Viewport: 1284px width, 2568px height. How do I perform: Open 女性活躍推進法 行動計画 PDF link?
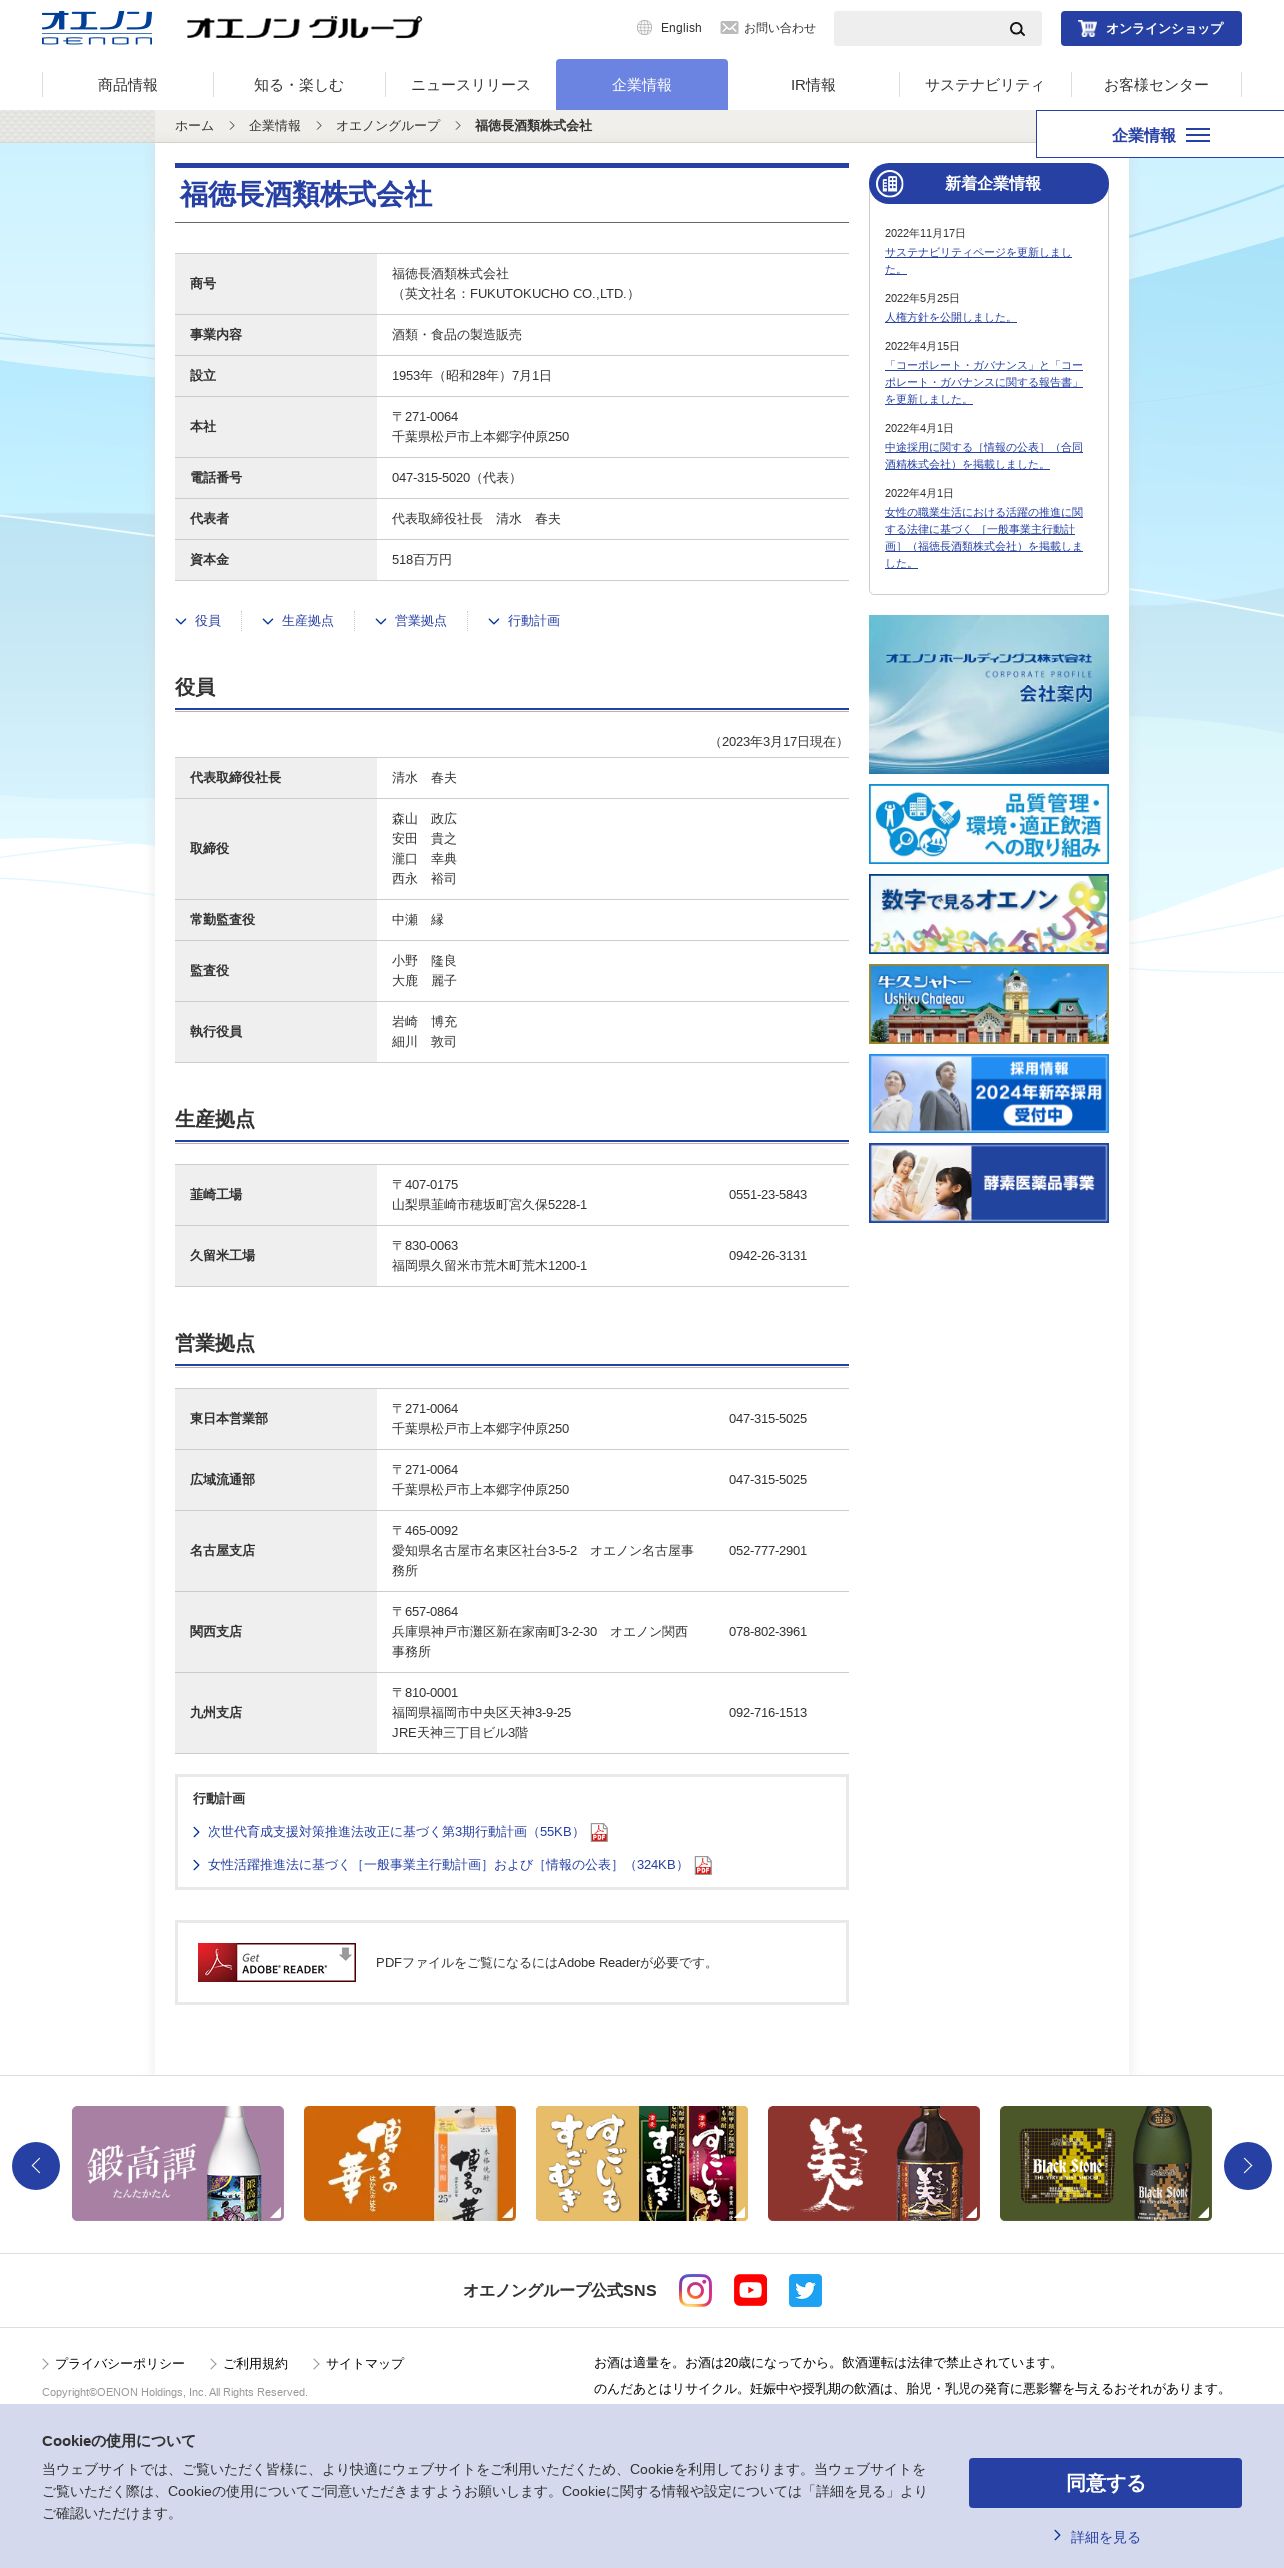(x=447, y=1865)
